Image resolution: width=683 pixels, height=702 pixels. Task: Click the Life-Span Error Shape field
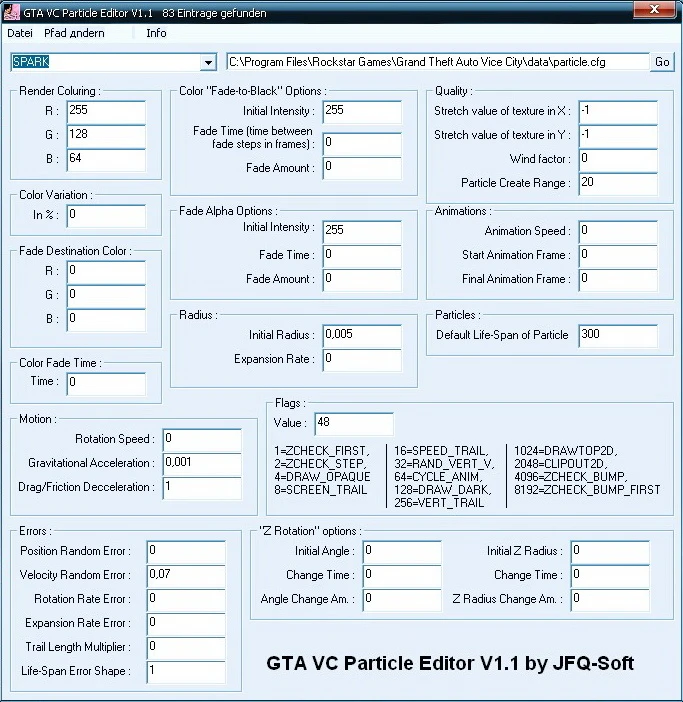186,672
